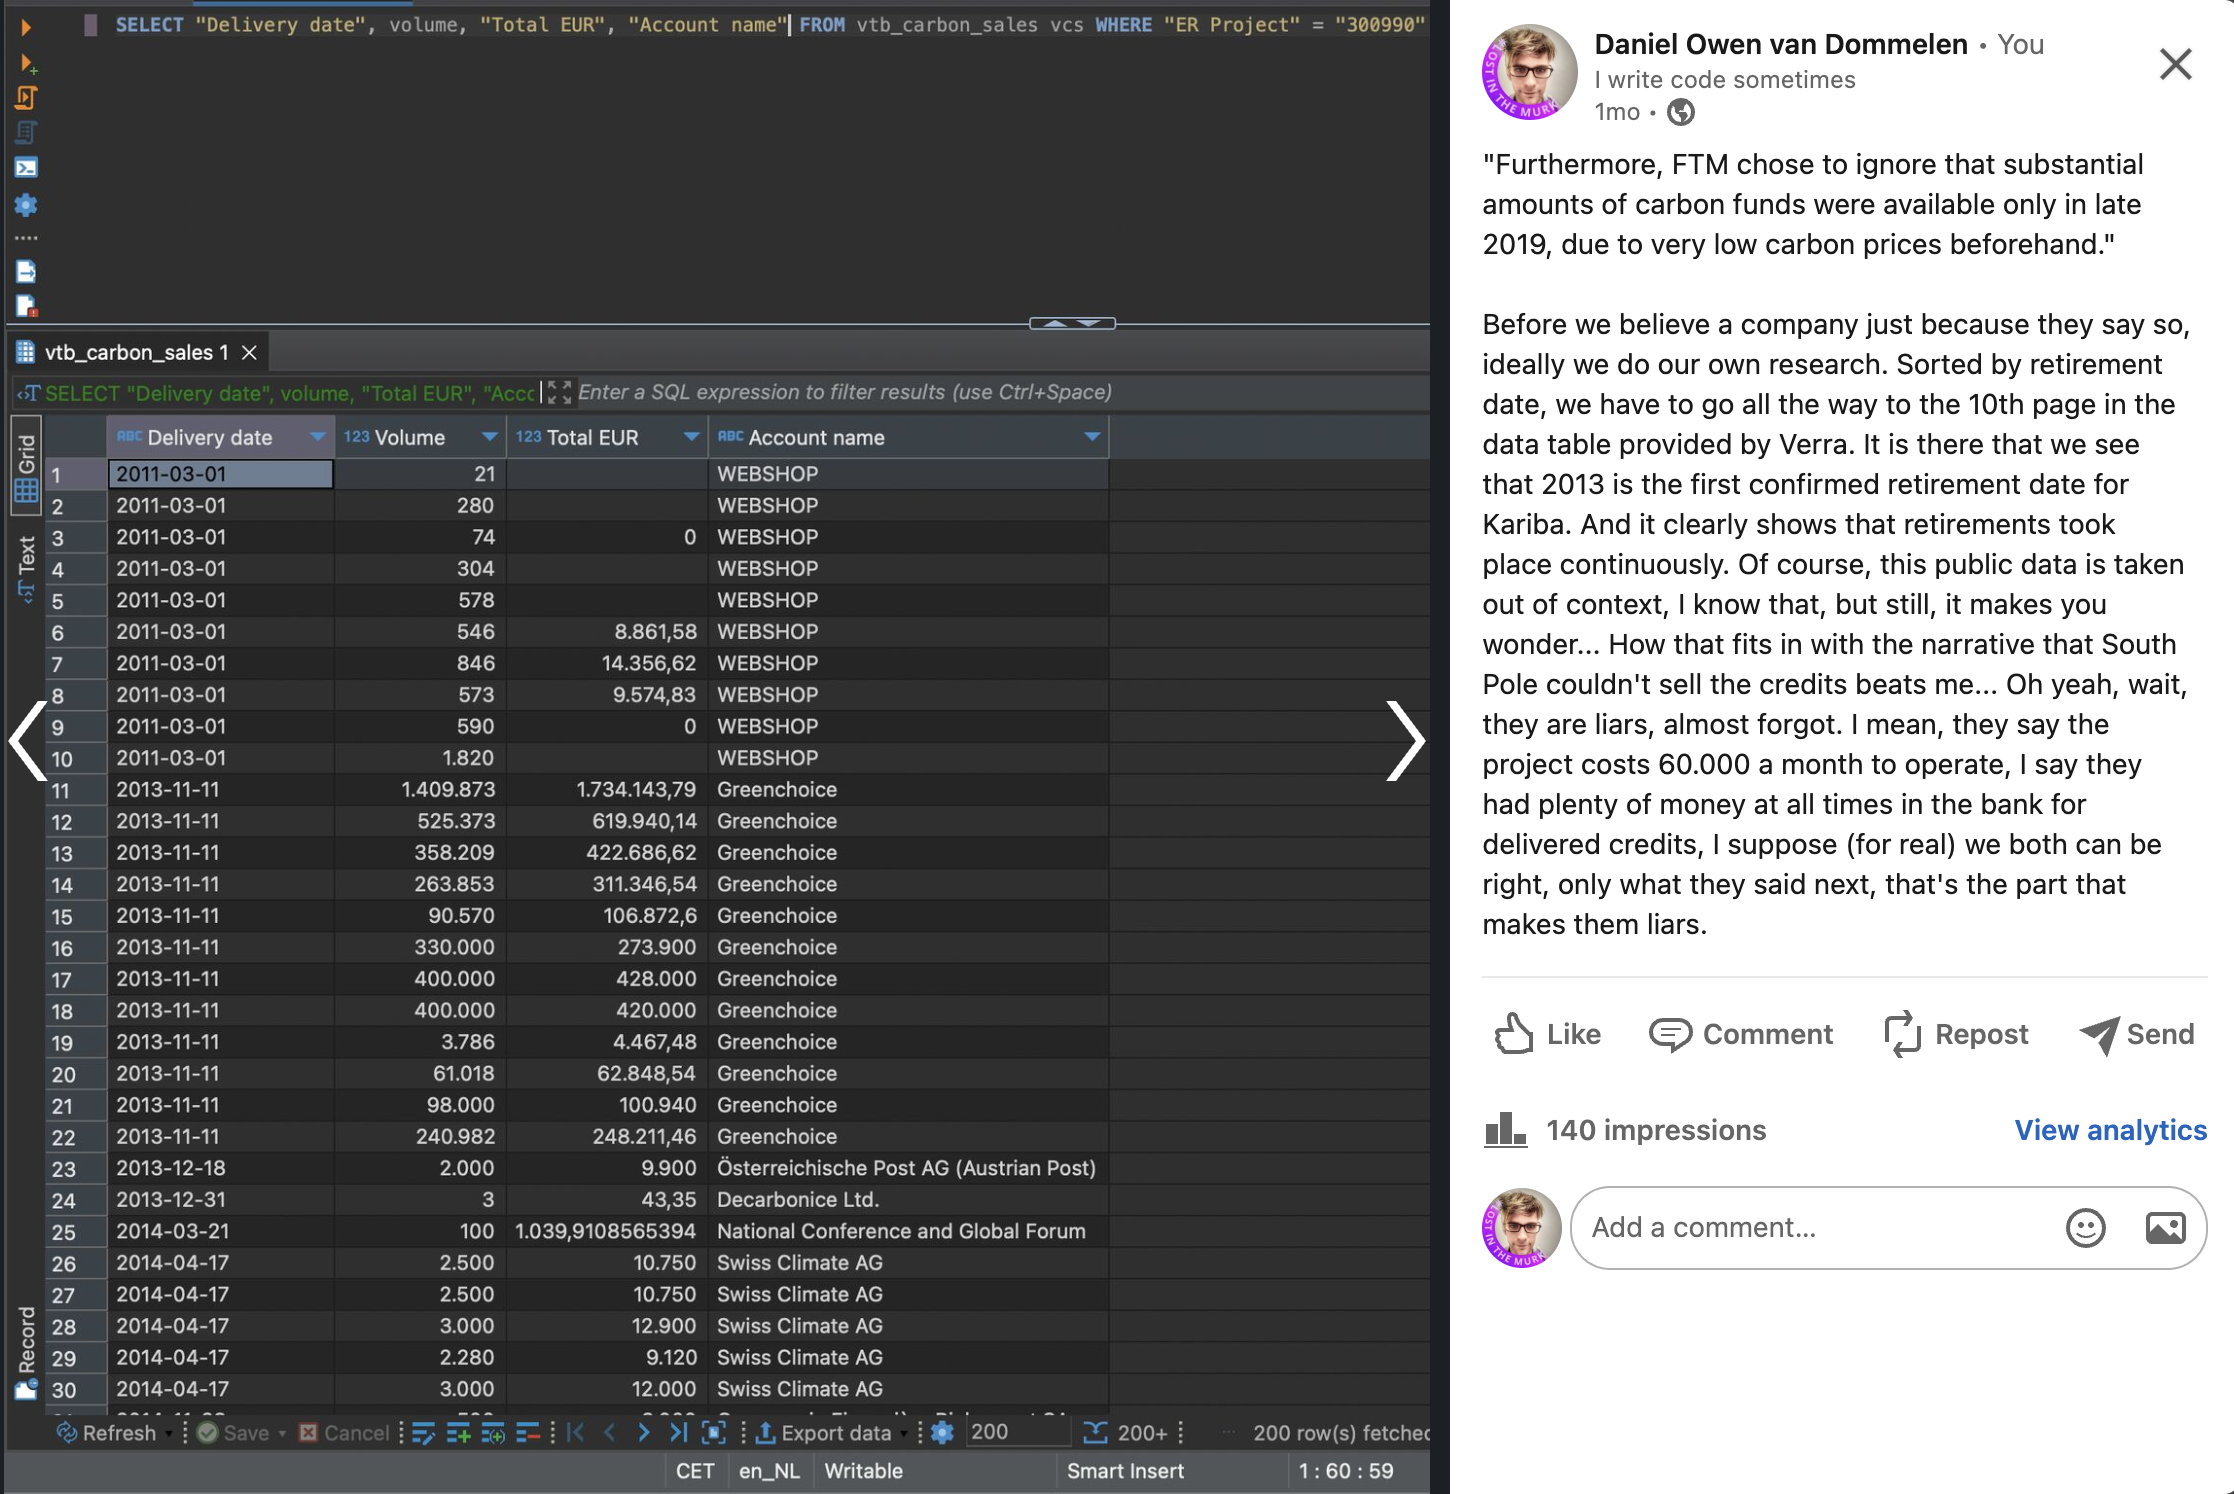Click the edit cell value icon in bottom toolbar

click(x=424, y=1433)
